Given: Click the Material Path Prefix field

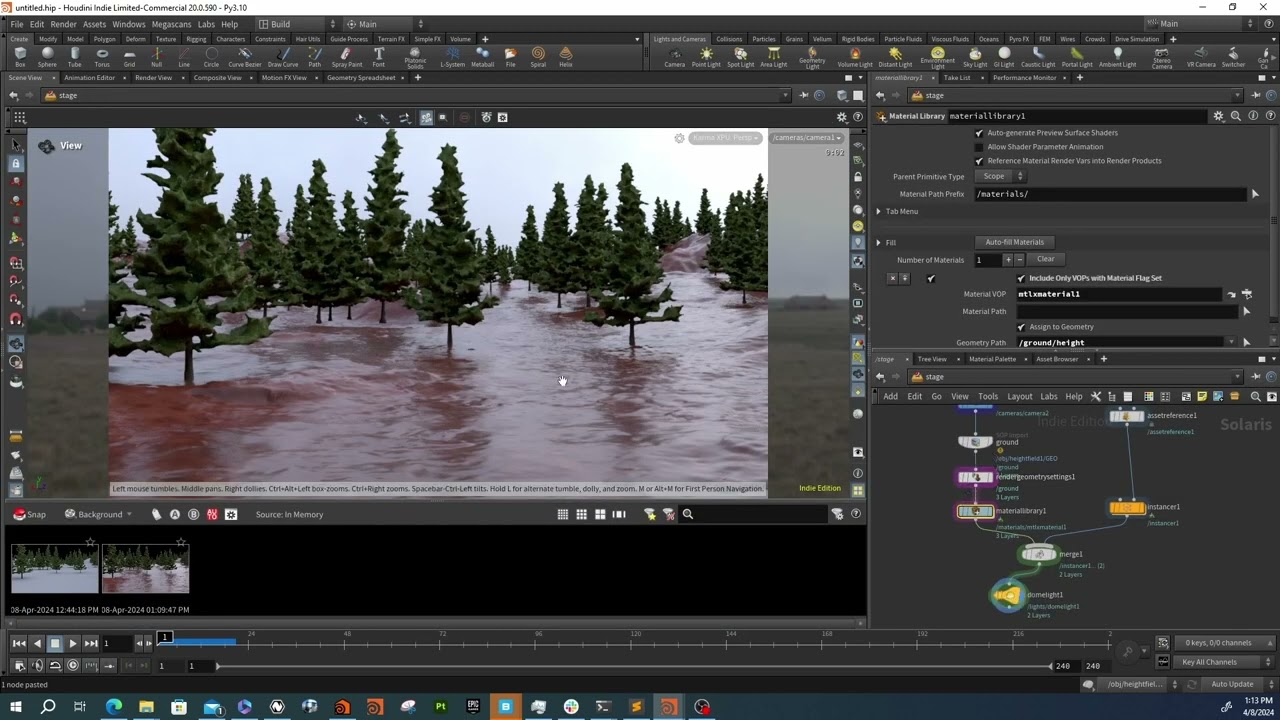Looking at the screenshot, I should click(x=1111, y=194).
